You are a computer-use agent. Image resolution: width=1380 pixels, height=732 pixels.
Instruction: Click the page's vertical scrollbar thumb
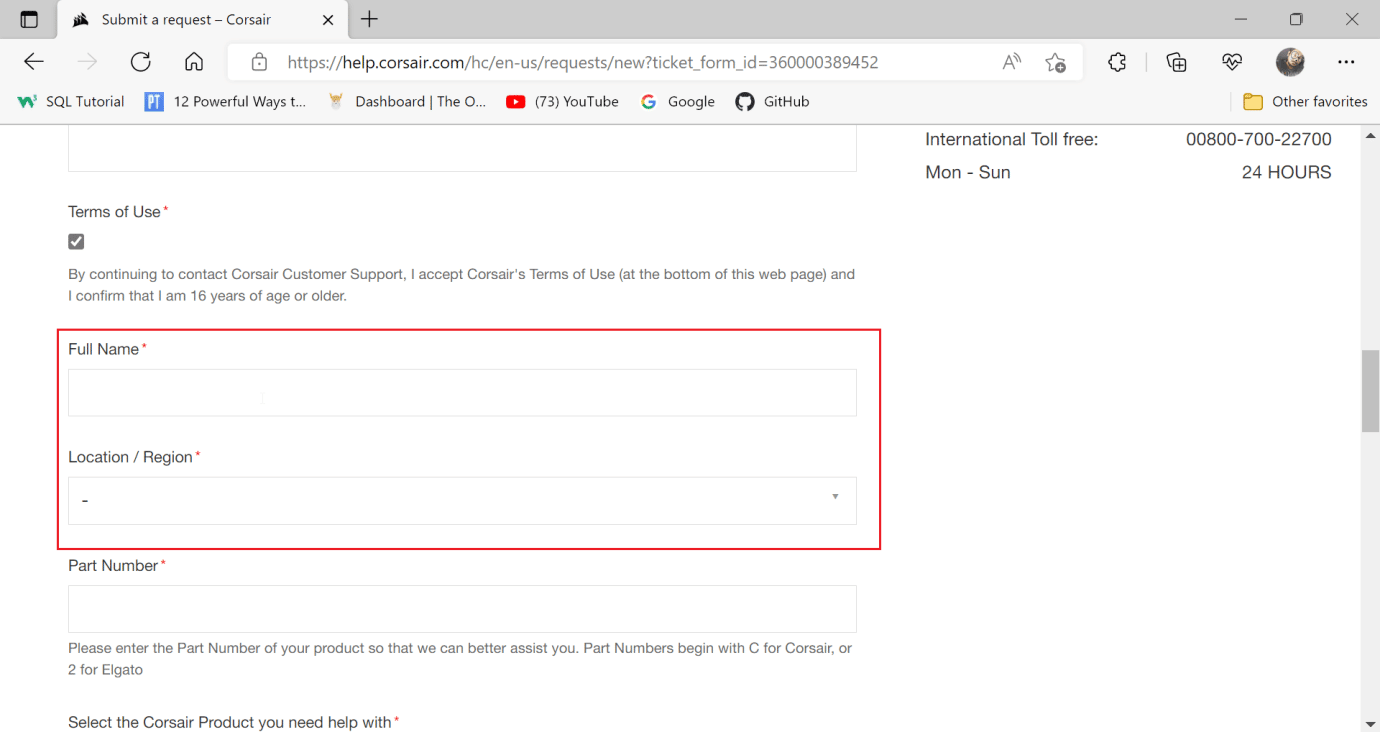[x=1370, y=390]
